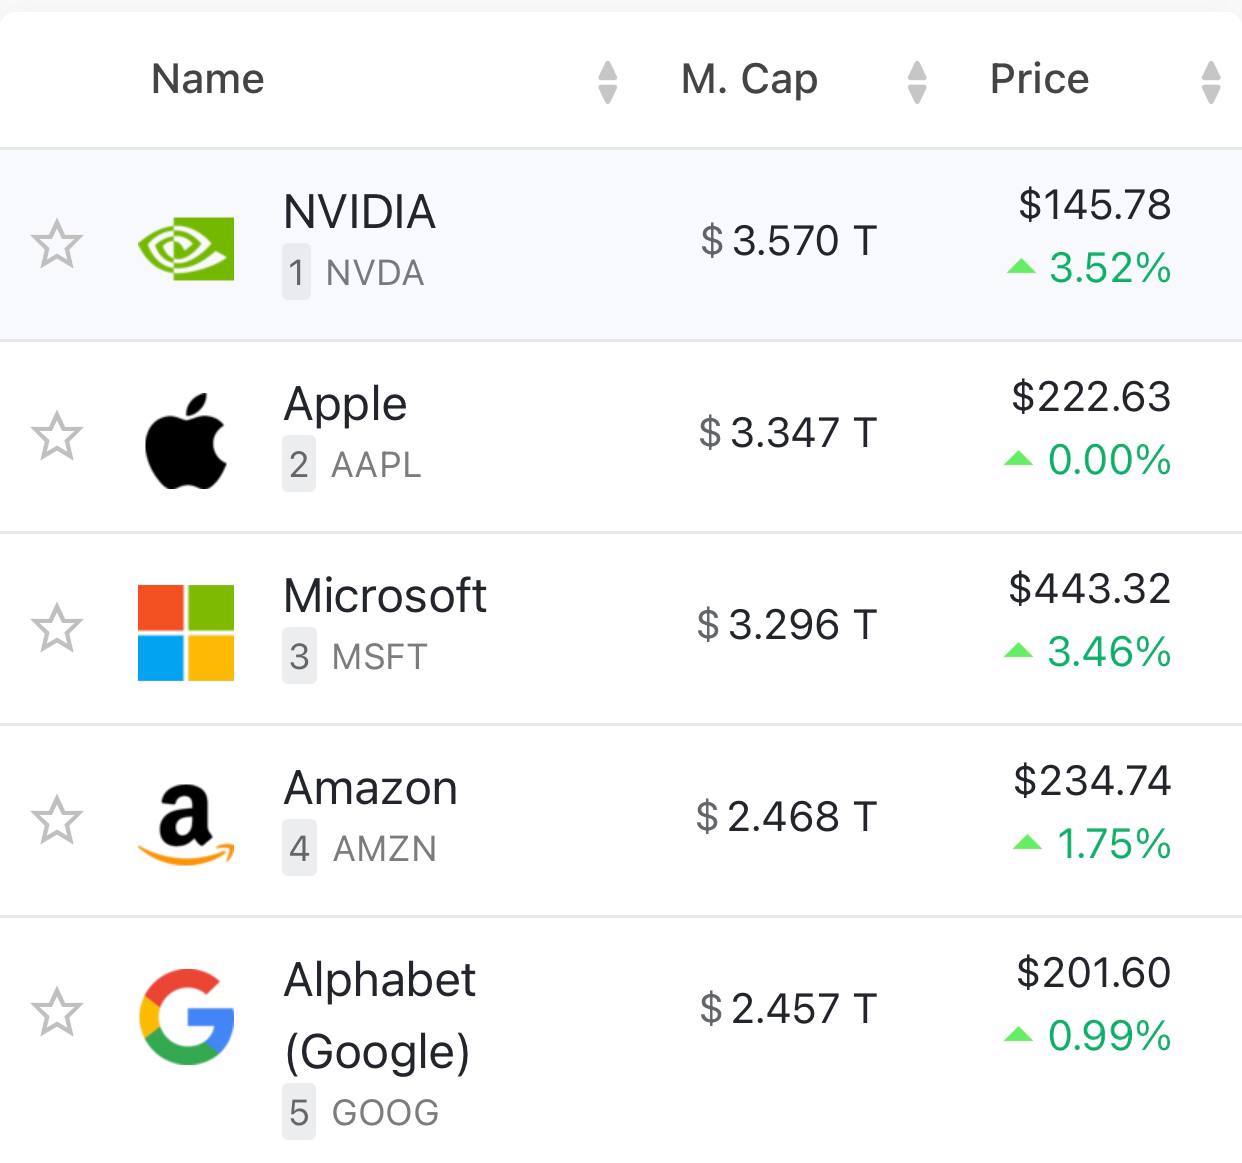Click the M. Cap column header
Viewport: 1242px width, 1163px height.
pyautogui.click(x=750, y=79)
